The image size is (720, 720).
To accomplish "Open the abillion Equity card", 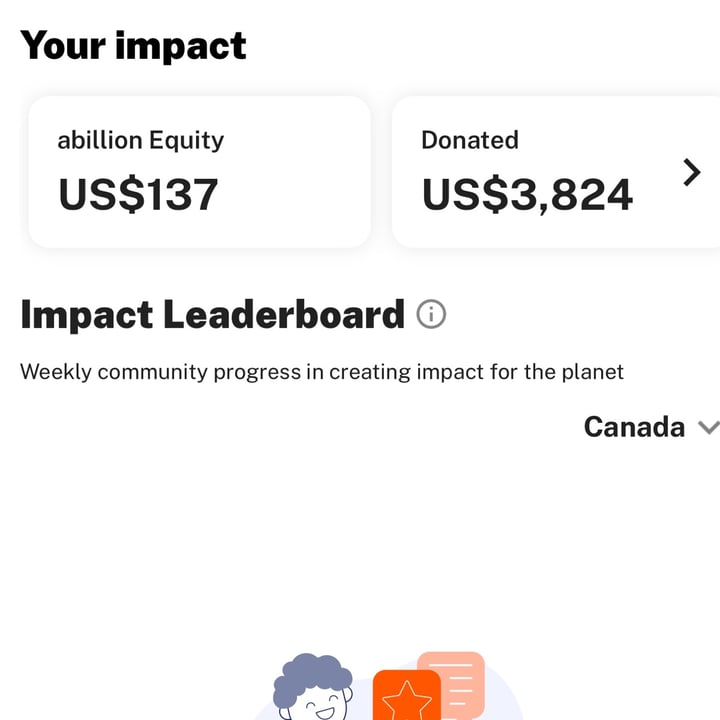I will point(199,172).
